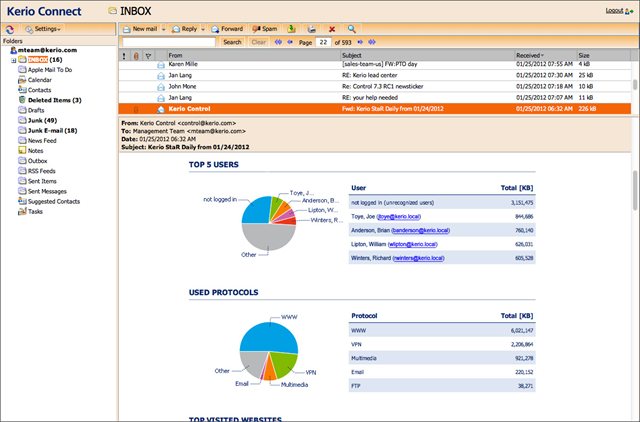Open Jan Lang's your help needed message

[x=375, y=98]
